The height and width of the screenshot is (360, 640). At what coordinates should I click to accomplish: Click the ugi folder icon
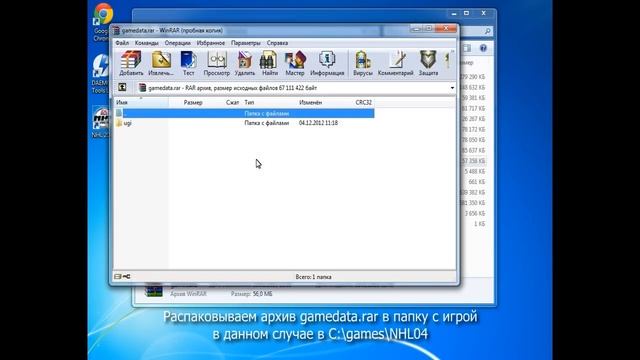point(119,123)
